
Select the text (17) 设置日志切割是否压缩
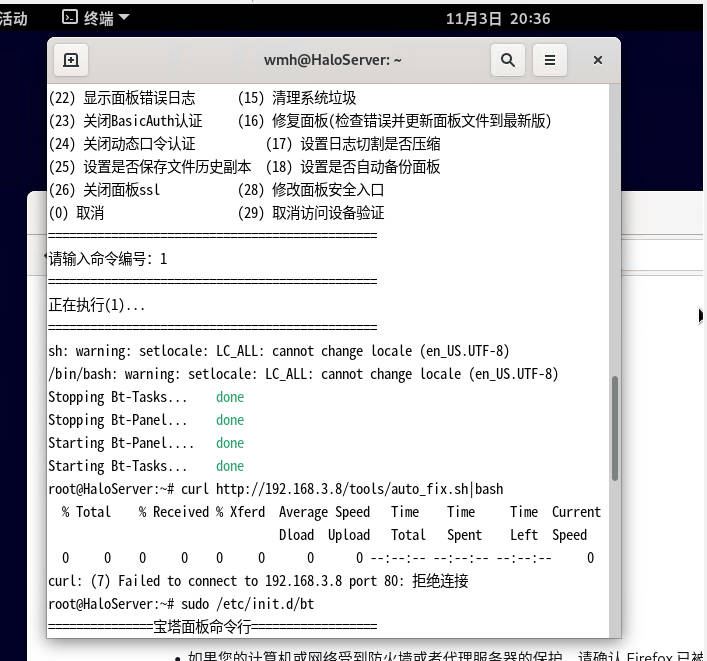(353, 144)
